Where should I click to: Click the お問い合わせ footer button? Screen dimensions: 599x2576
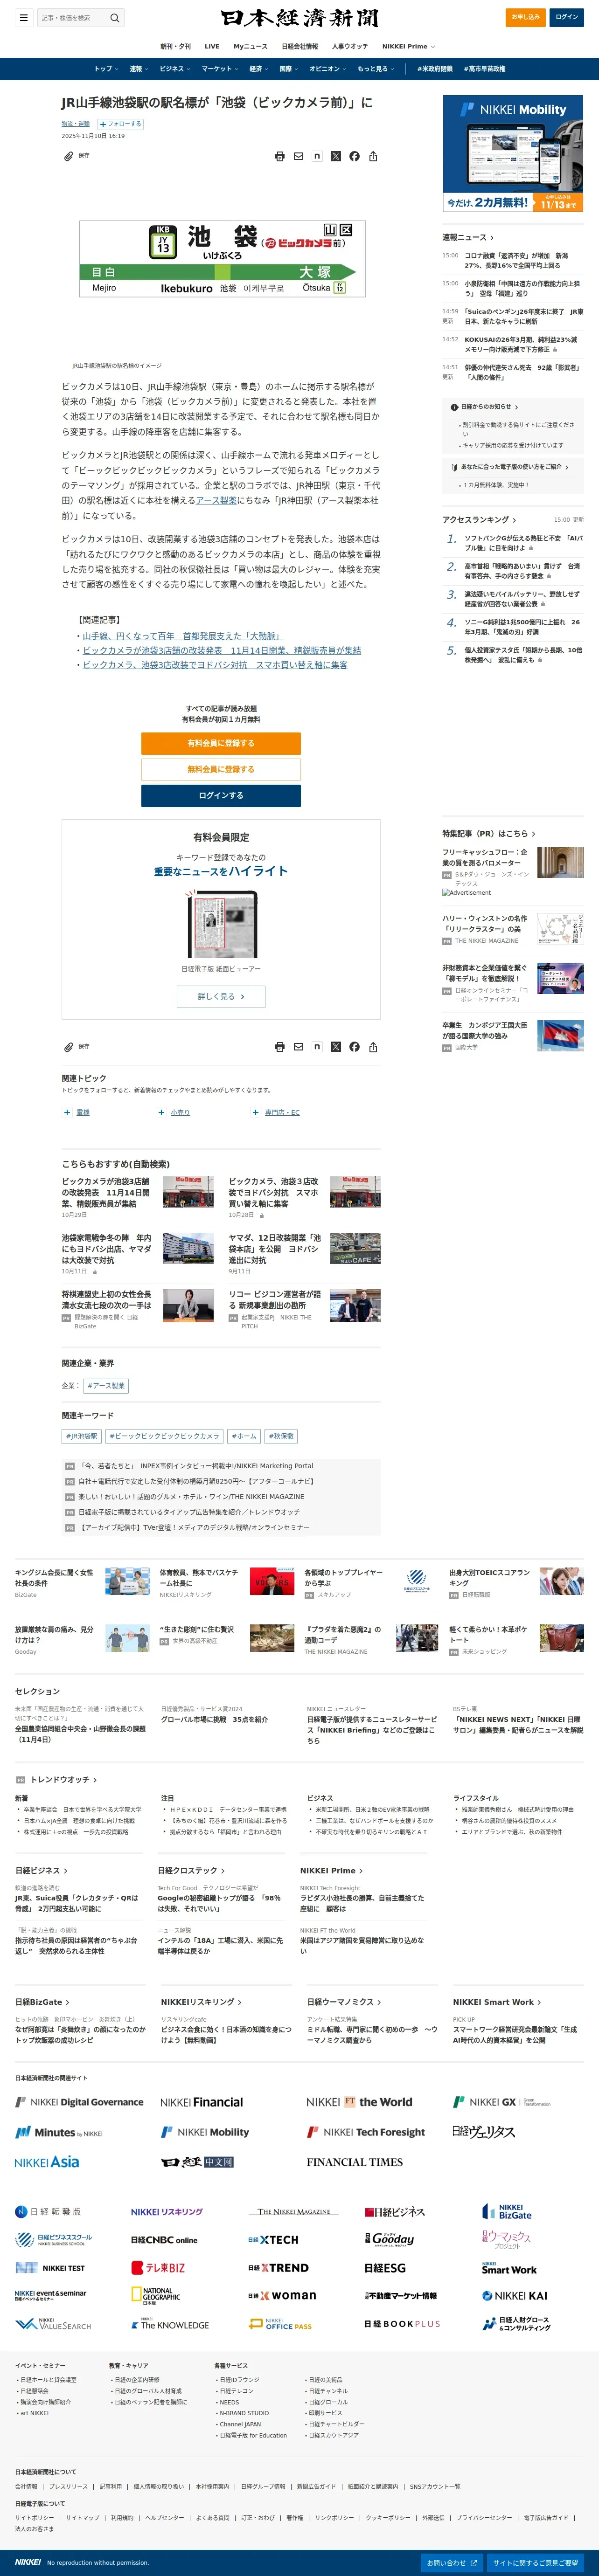pyautogui.click(x=451, y=2563)
